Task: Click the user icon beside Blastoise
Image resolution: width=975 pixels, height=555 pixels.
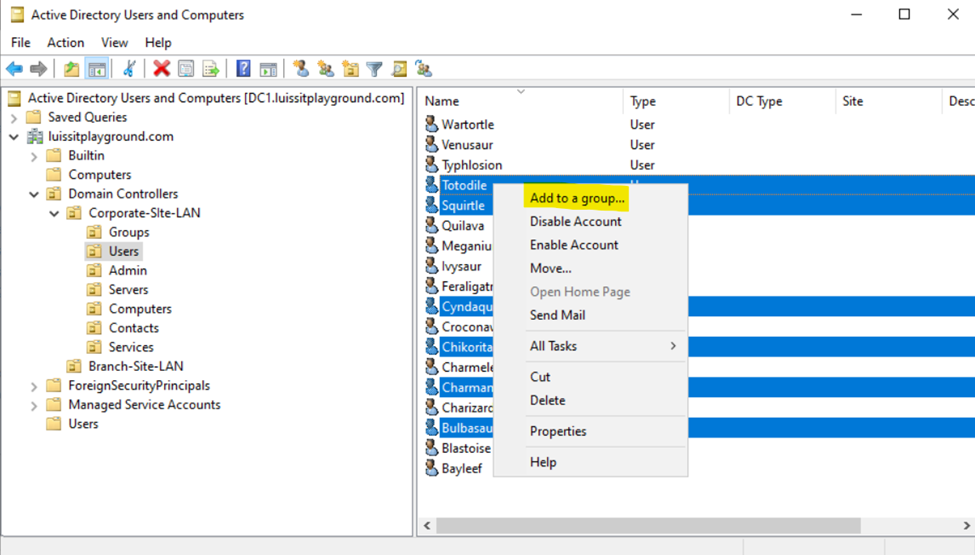Action: (x=432, y=447)
